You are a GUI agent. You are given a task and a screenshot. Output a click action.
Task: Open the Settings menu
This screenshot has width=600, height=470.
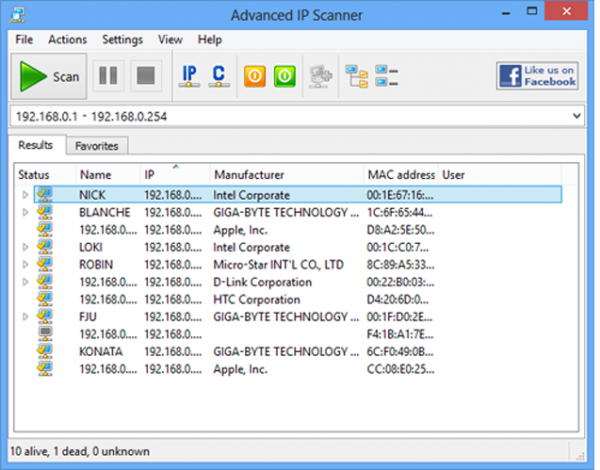coord(122,40)
